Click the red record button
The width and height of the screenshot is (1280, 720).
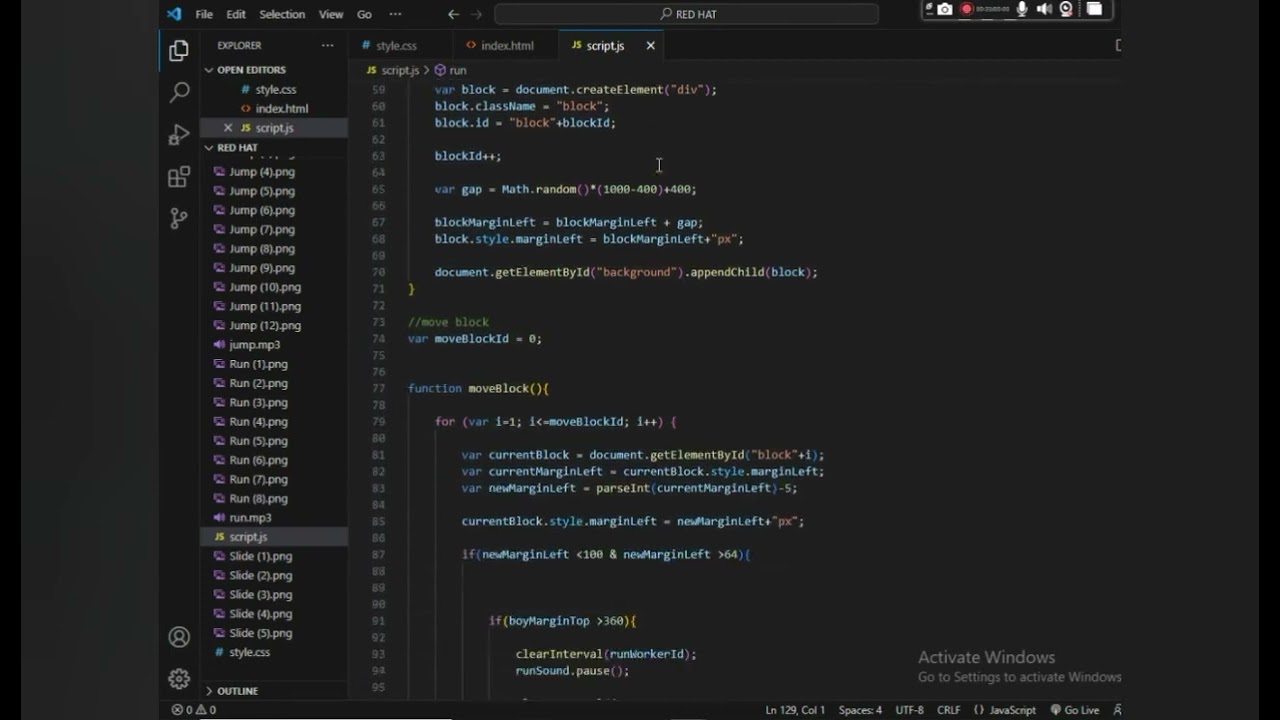(x=967, y=9)
